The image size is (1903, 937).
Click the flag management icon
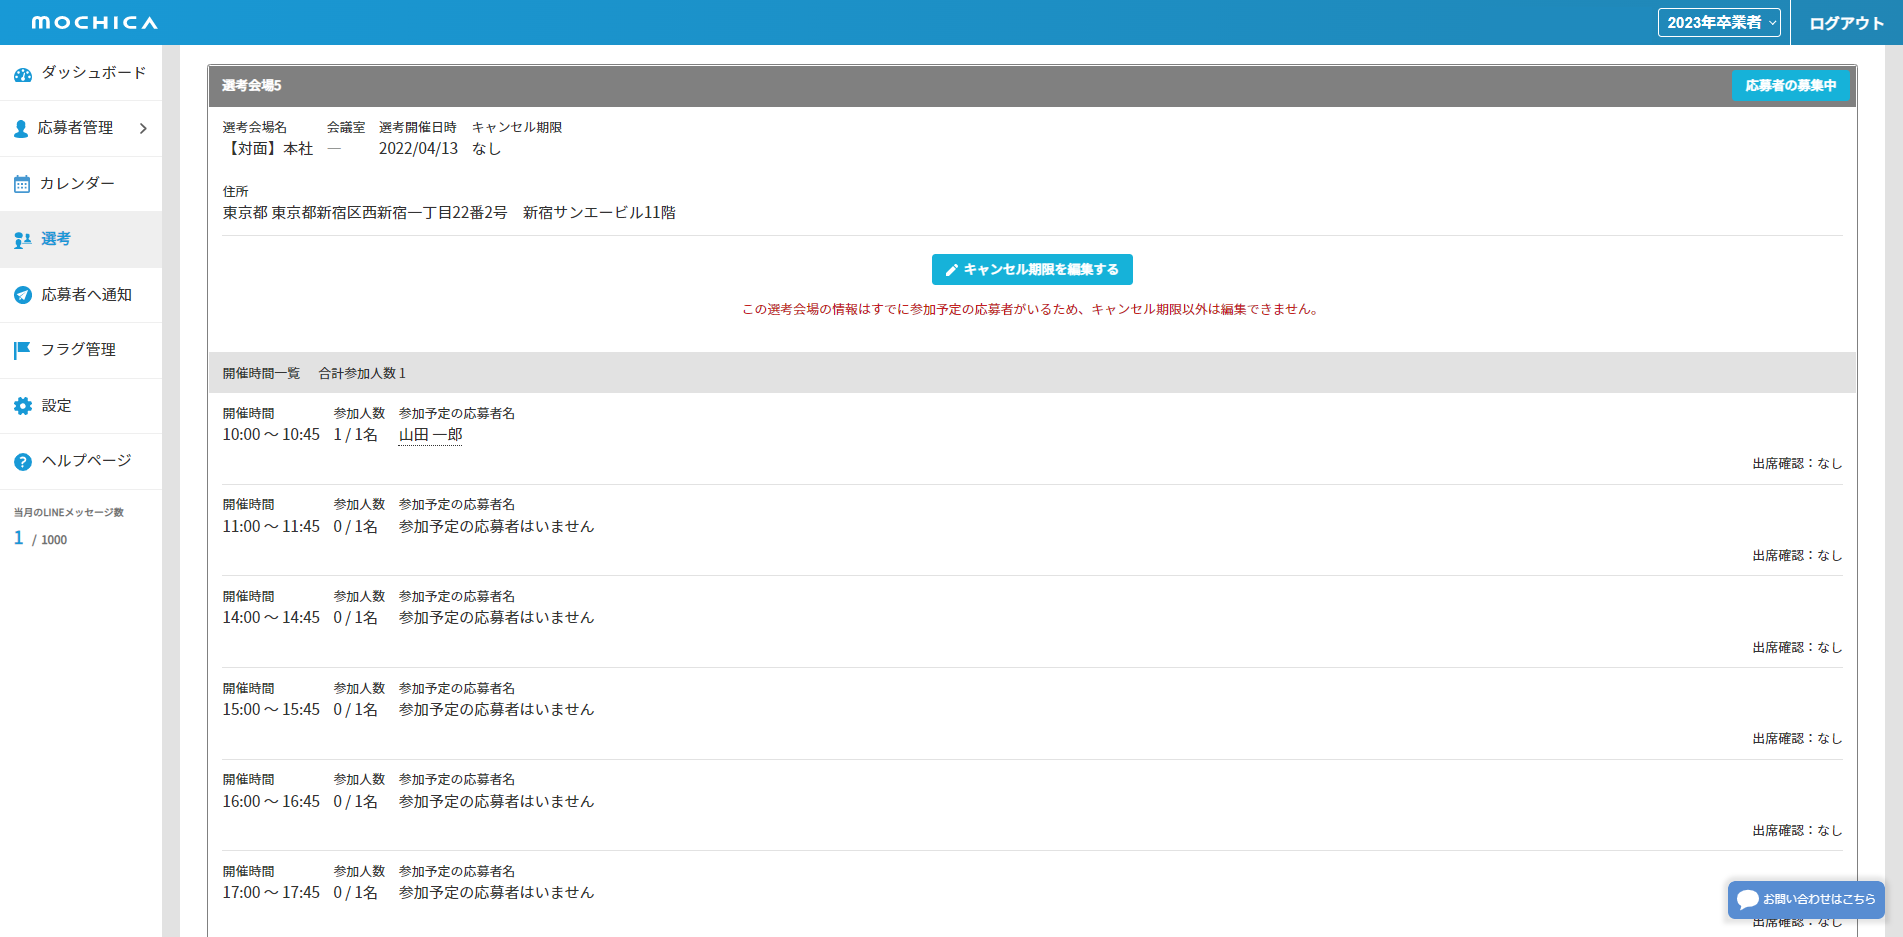tap(22, 350)
